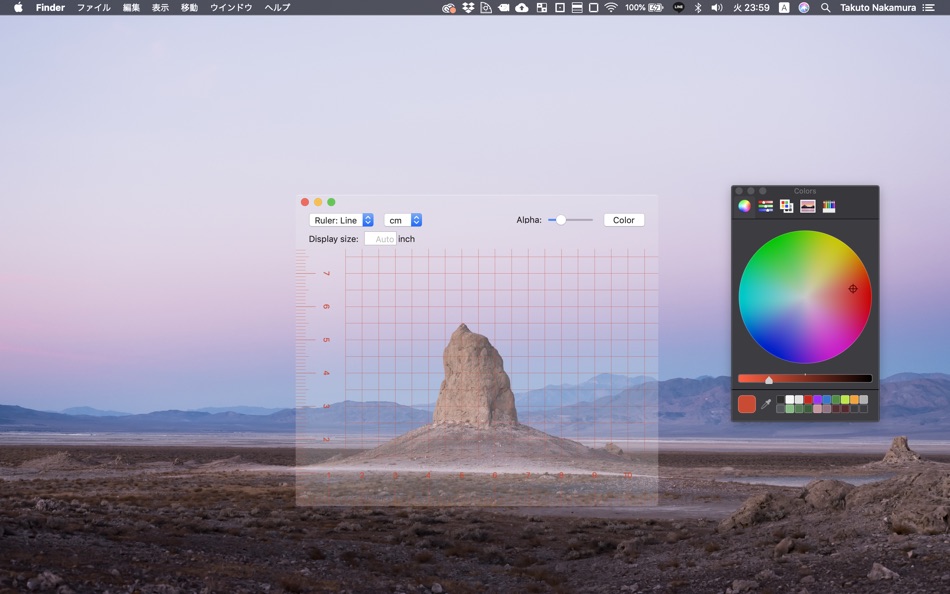Click the Dropbox menu bar icon
This screenshot has height=594, width=950.
[468, 7]
